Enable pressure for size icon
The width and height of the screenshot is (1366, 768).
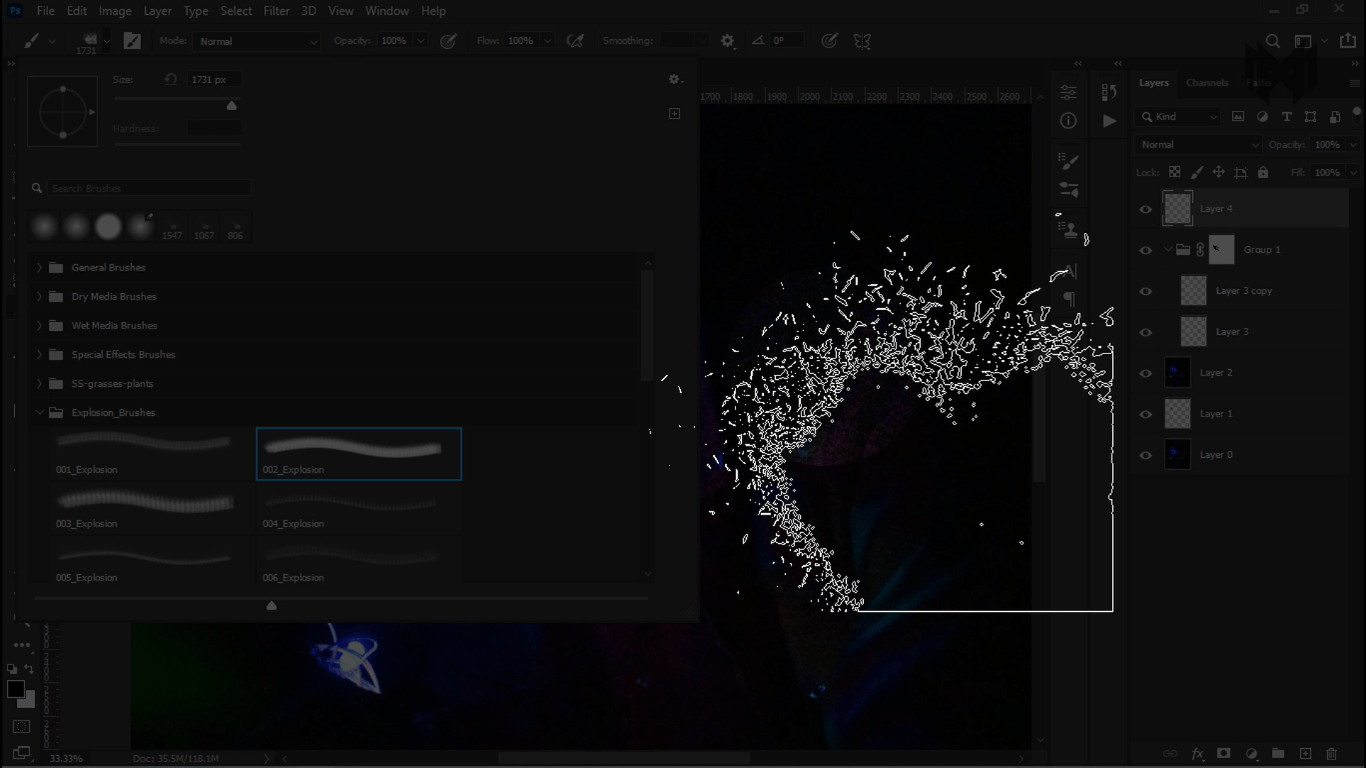pos(829,41)
